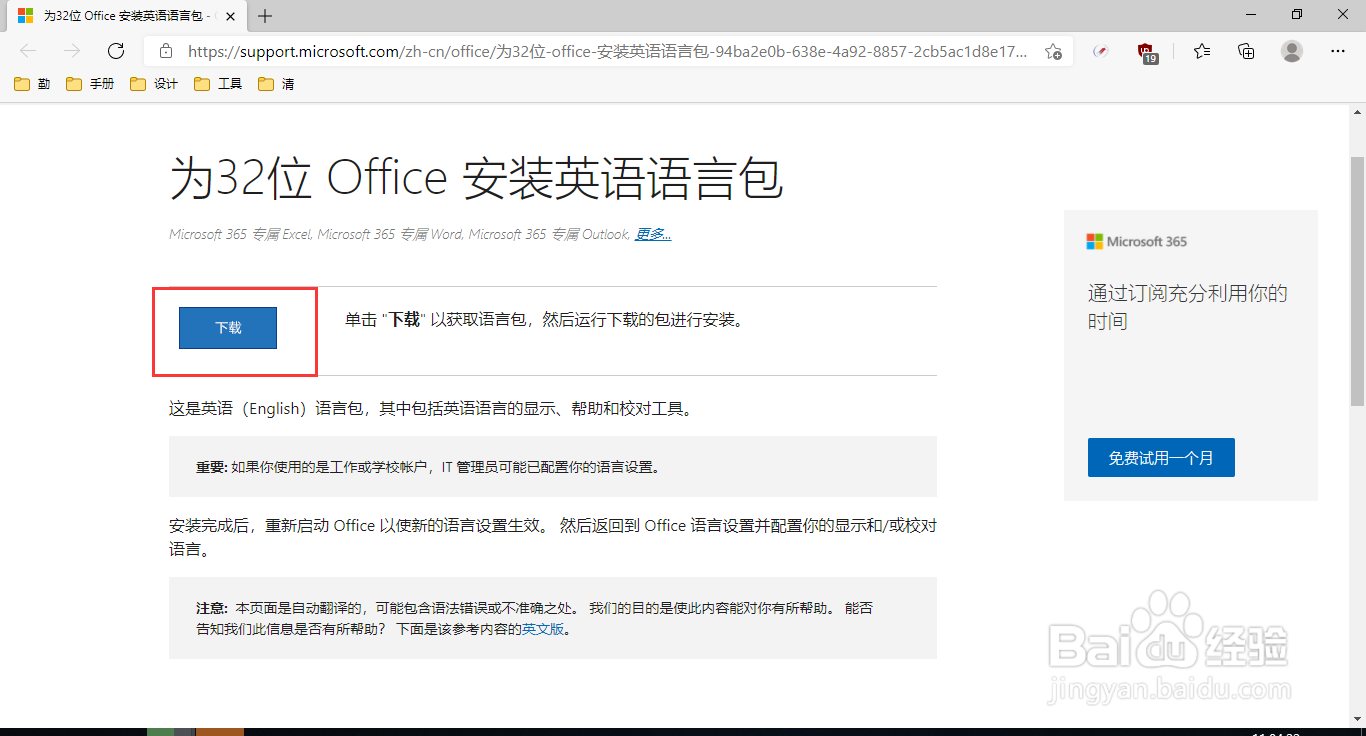Click the user profile avatar
The height and width of the screenshot is (736, 1366).
[1292, 51]
